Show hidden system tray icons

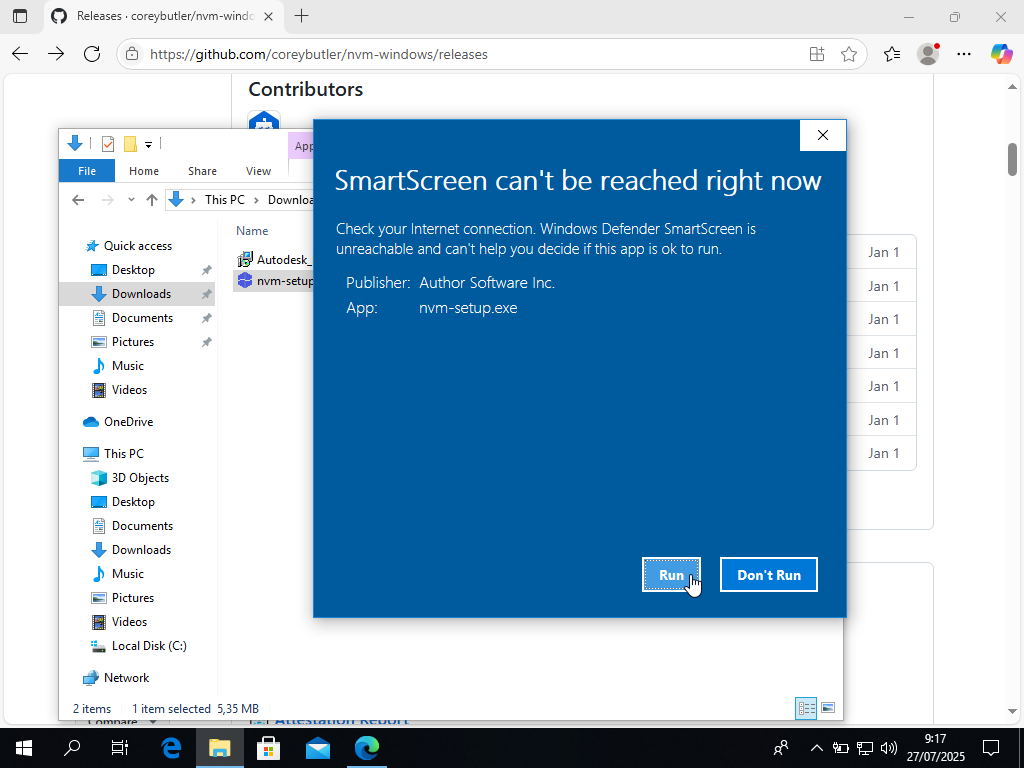[x=816, y=748]
